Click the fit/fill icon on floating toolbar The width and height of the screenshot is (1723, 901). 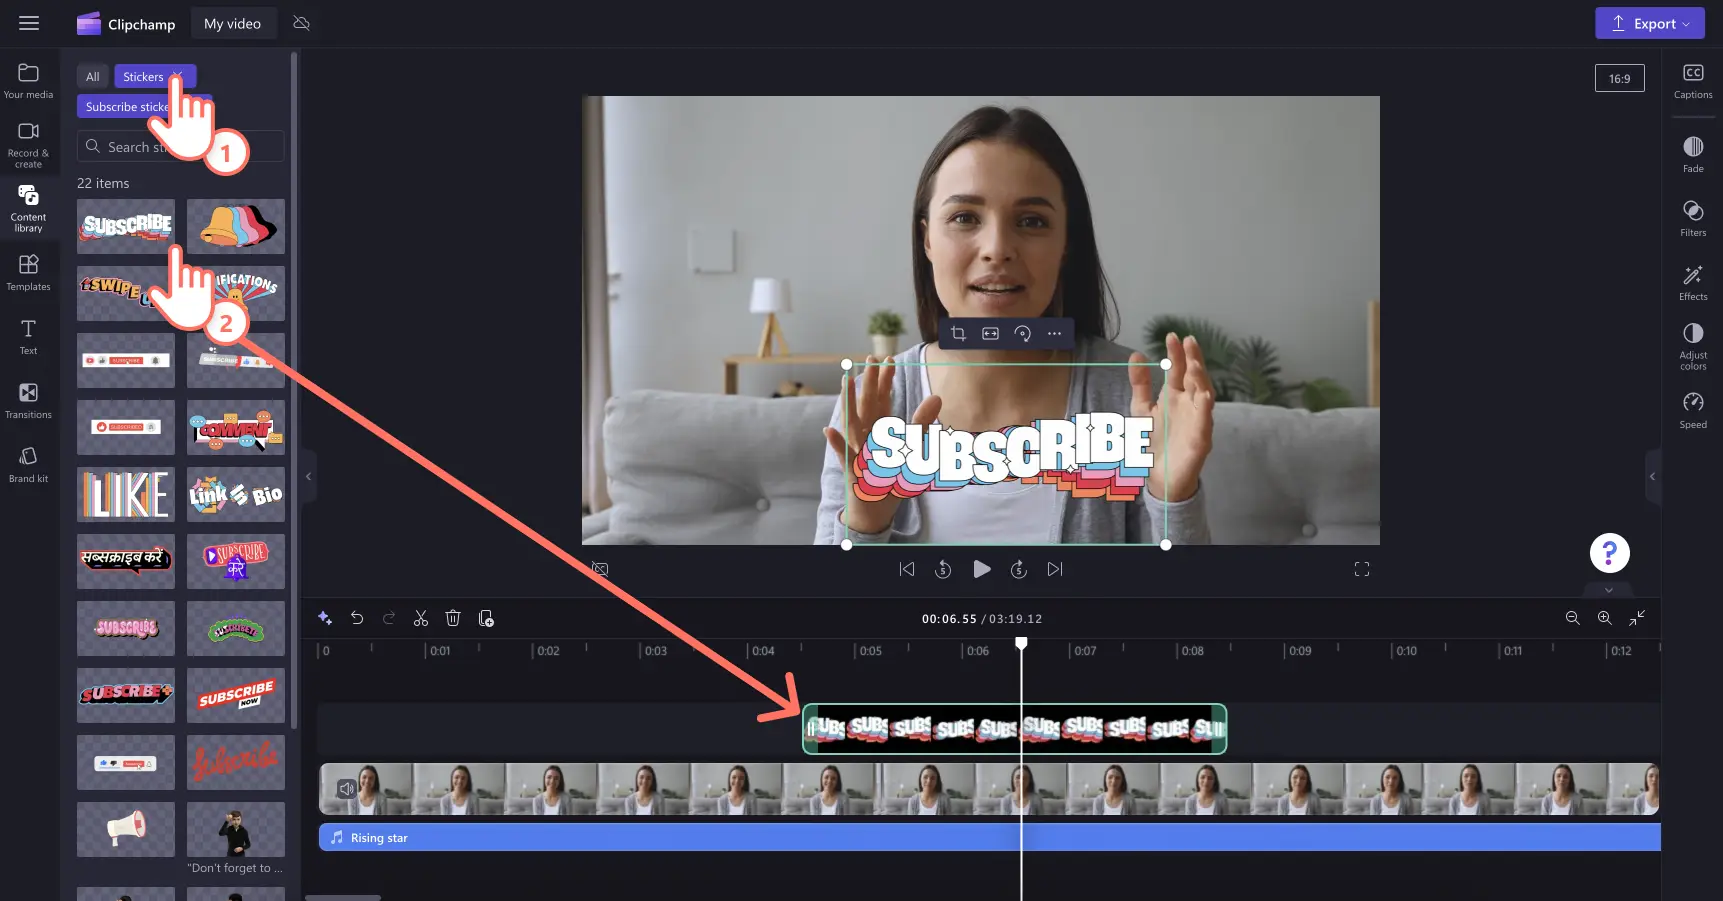[x=990, y=333]
